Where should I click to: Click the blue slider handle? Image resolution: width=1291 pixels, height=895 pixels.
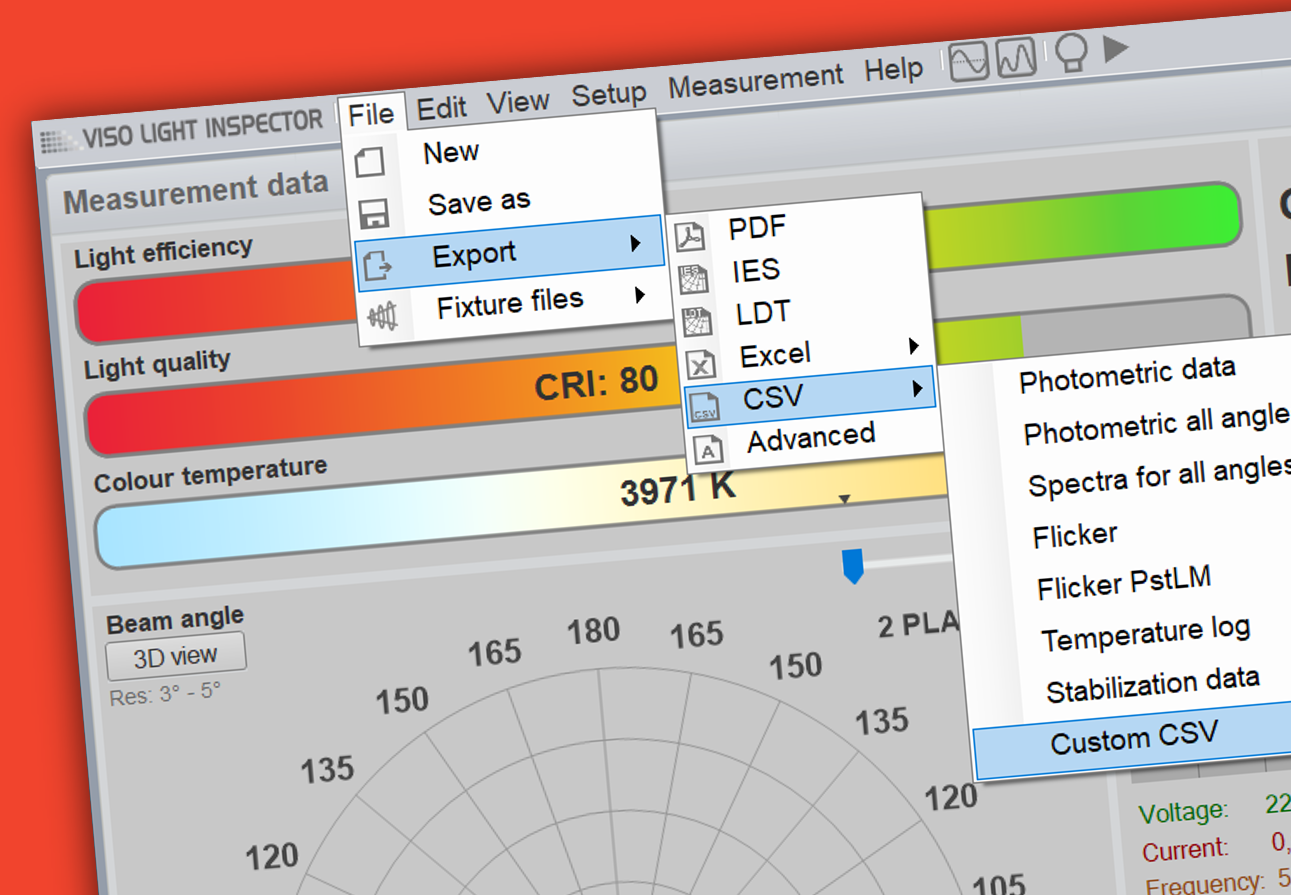(853, 565)
